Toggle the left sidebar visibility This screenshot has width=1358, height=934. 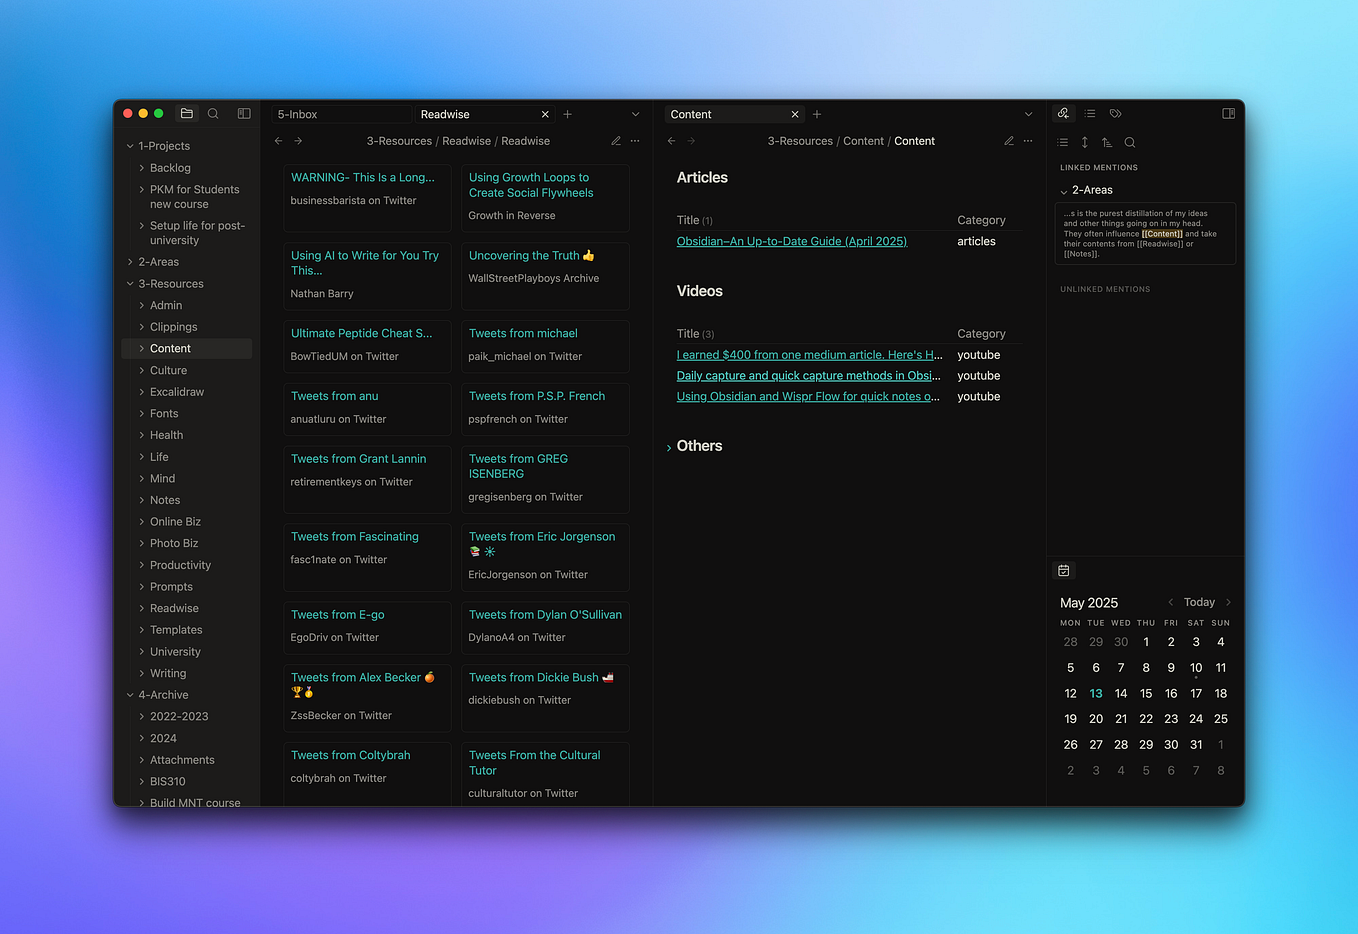click(243, 113)
